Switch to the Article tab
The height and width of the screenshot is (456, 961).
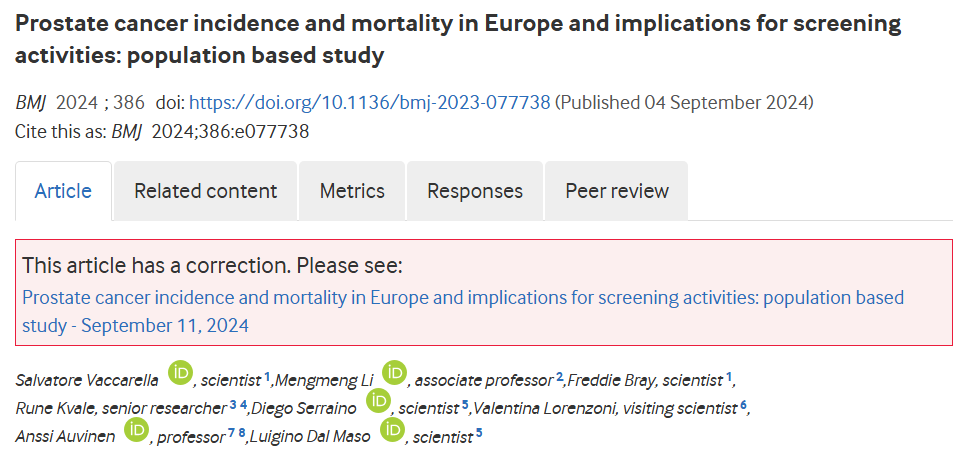point(63,191)
